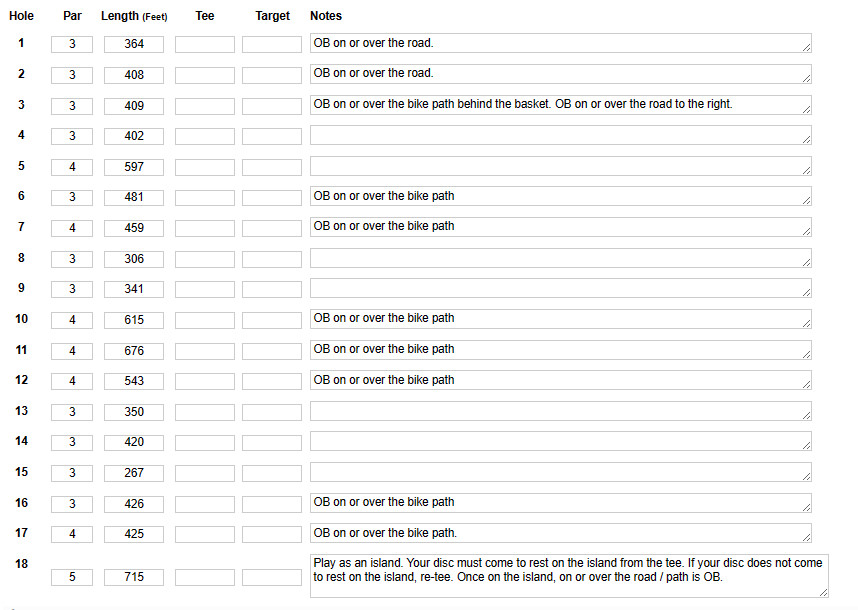This screenshot has width=858, height=610.
Task: Click the Tee field for hole 3
Action: (x=205, y=106)
